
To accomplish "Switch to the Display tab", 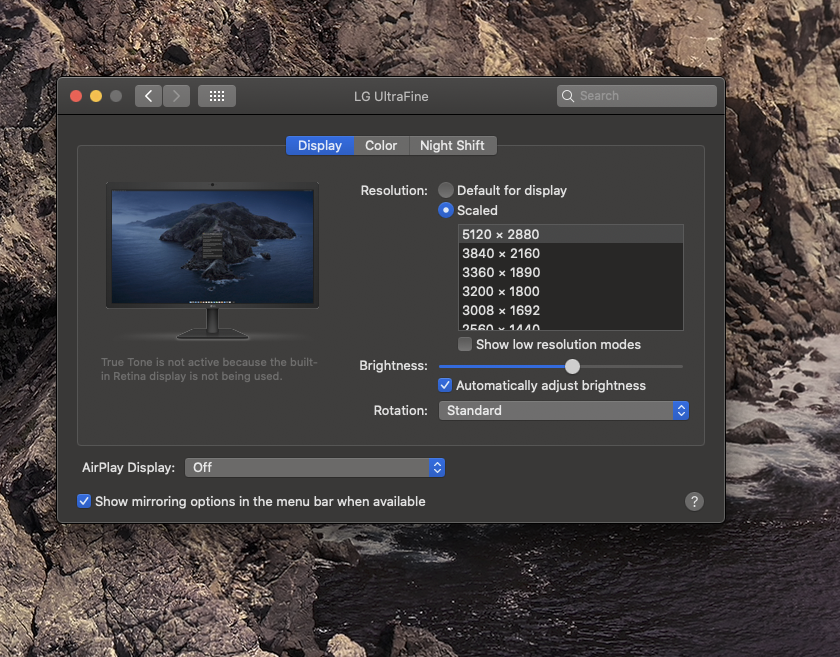I will [x=320, y=145].
